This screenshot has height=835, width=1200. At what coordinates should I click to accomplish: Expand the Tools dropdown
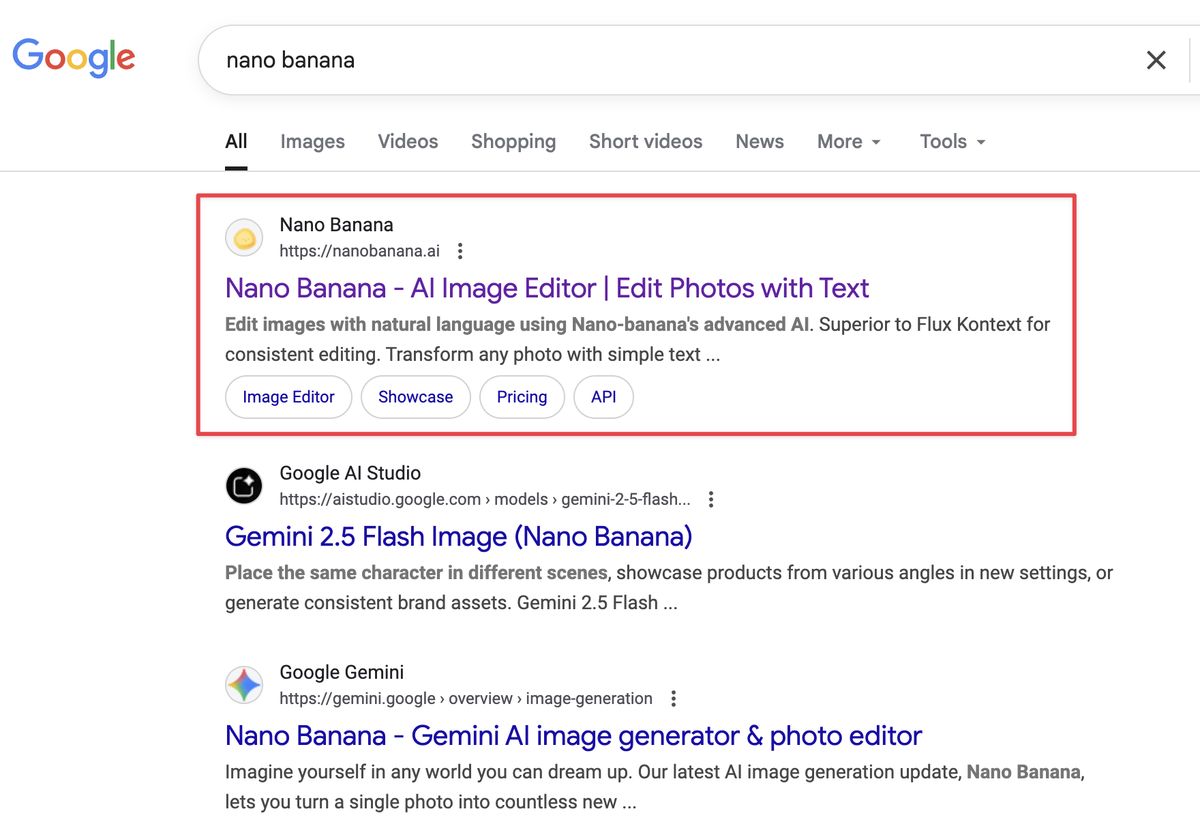pyautogui.click(x=952, y=141)
